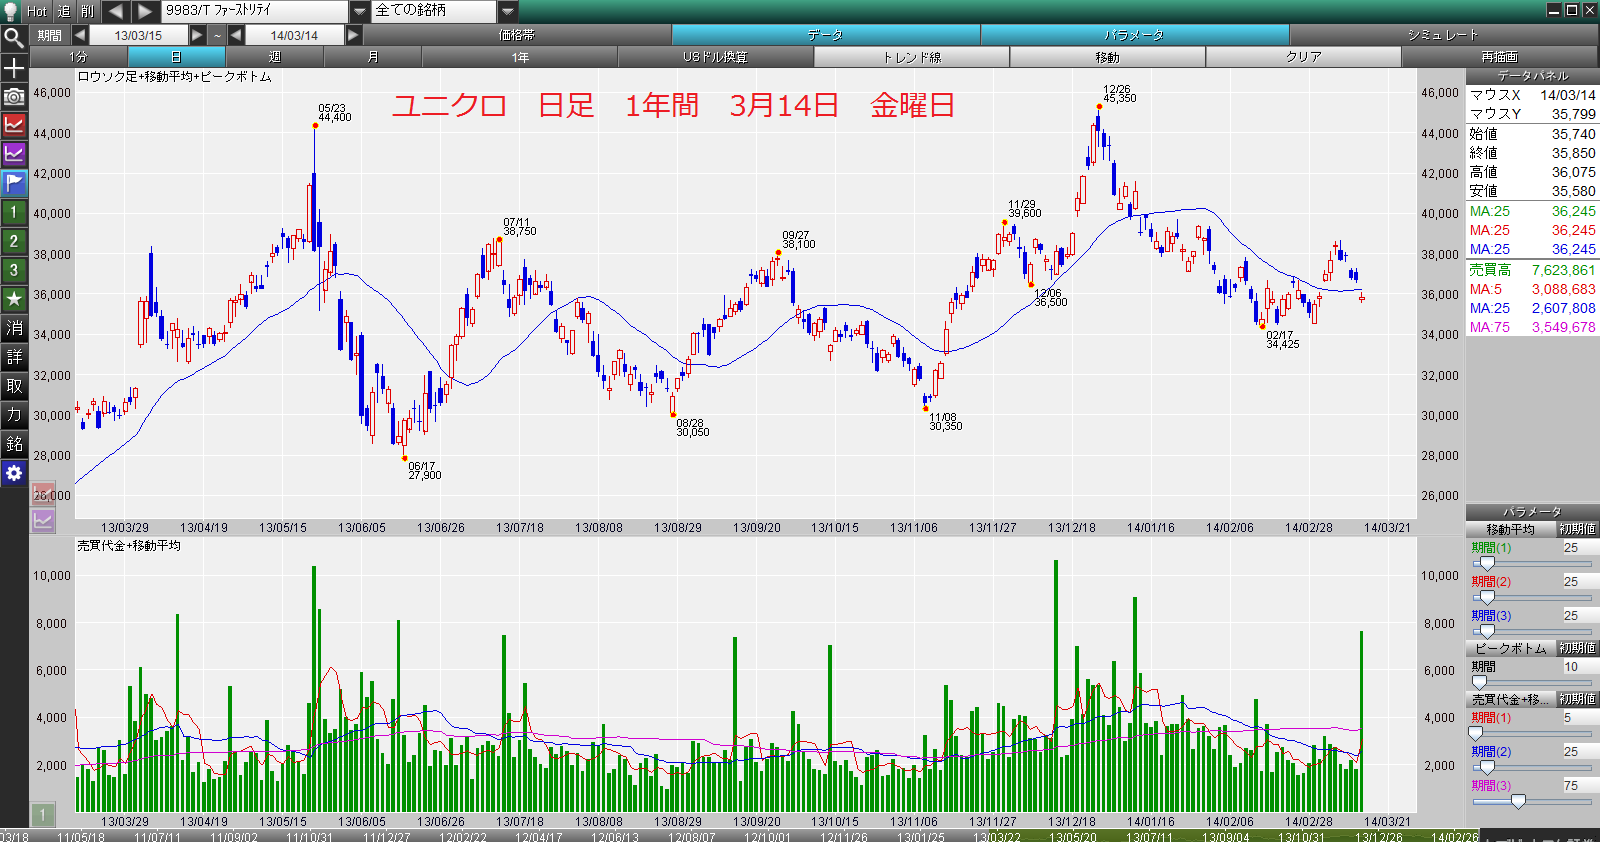Step end date 14/03/14 forward
The width and height of the screenshot is (1610, 842).
pyautogui.click(x=353, y=35)
